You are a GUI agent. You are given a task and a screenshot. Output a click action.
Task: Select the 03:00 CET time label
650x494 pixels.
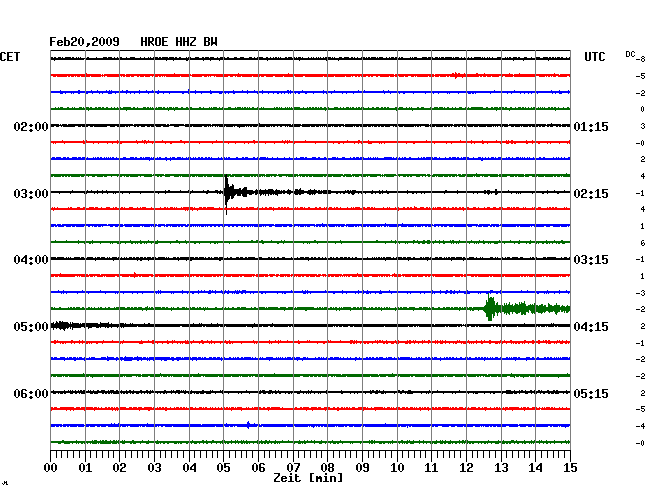pyautogui.click(x=31, y=194)
